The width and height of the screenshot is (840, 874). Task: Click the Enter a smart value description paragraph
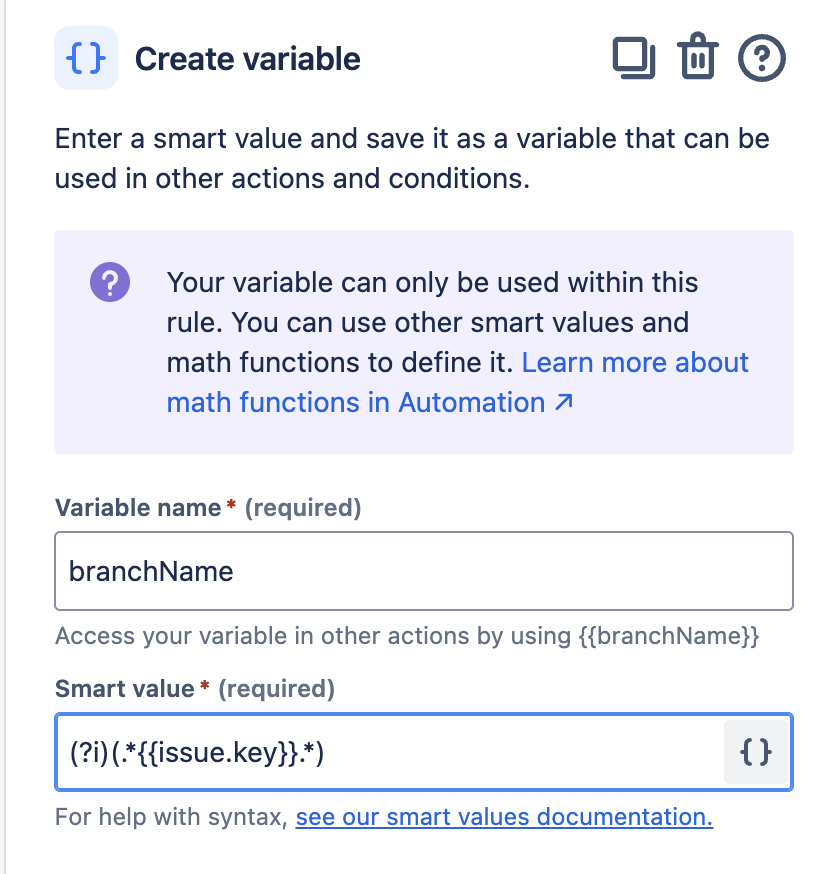coord(412,158)
